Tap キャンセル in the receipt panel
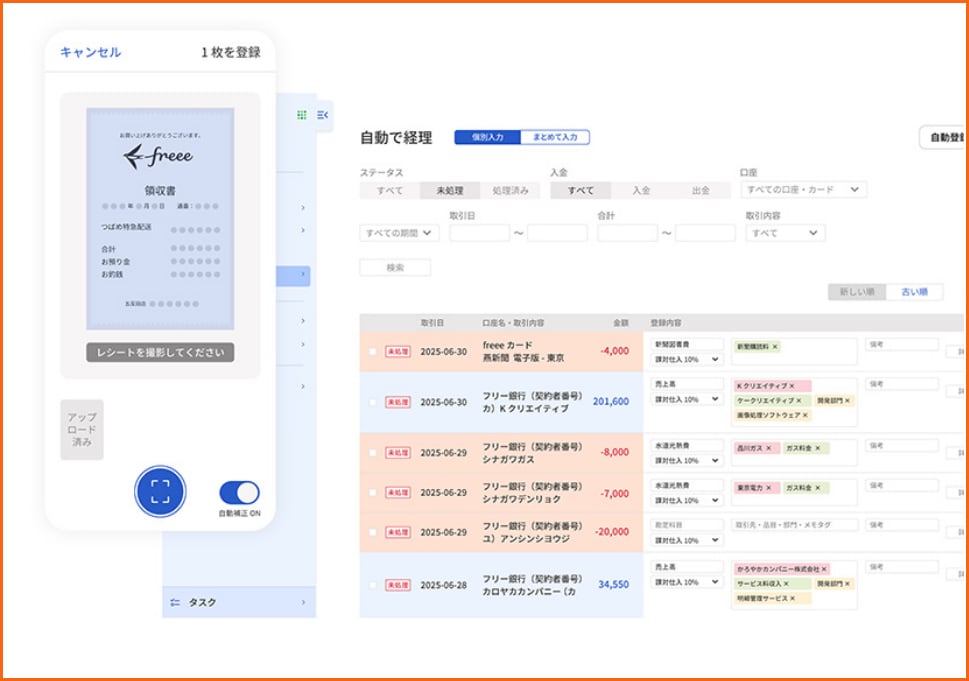The image size is (969, 681). (x=91, y=52)
